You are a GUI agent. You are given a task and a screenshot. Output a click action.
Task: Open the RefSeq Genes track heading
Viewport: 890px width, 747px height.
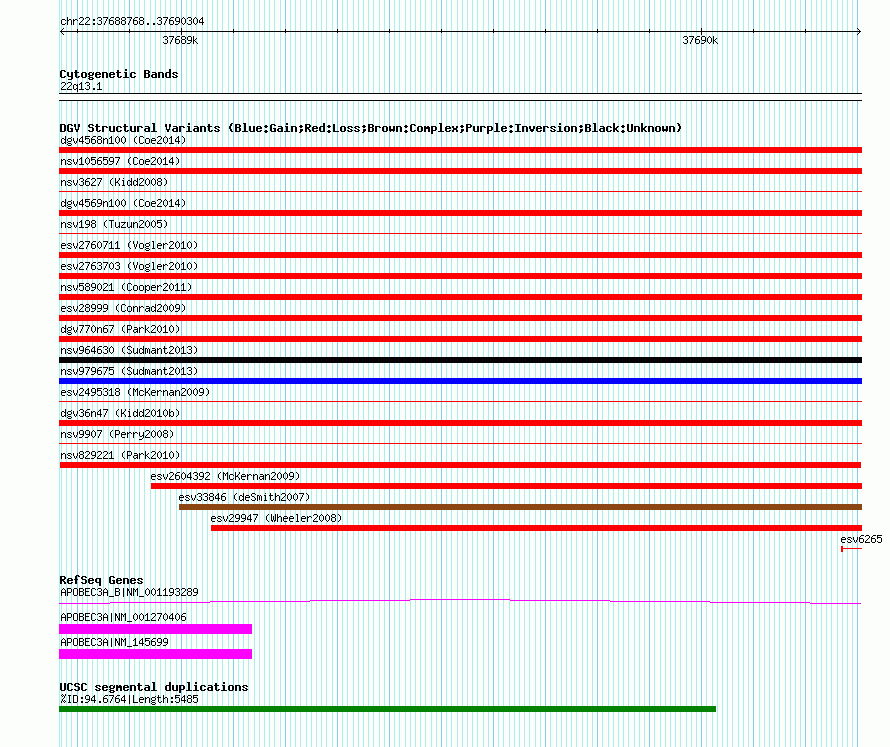pos(102,580)
